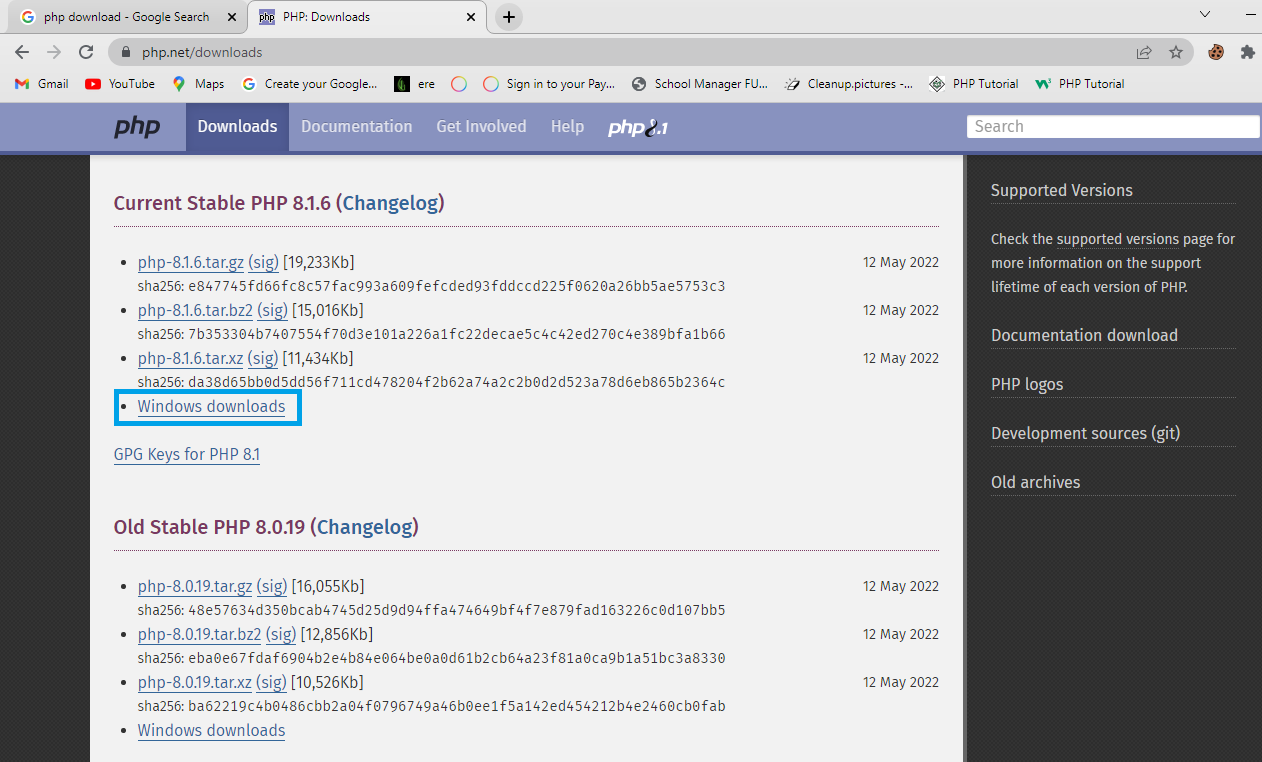The image size is (1262, 762).
Task: Open the Gmail bookmark
Action: pos(42,84)
